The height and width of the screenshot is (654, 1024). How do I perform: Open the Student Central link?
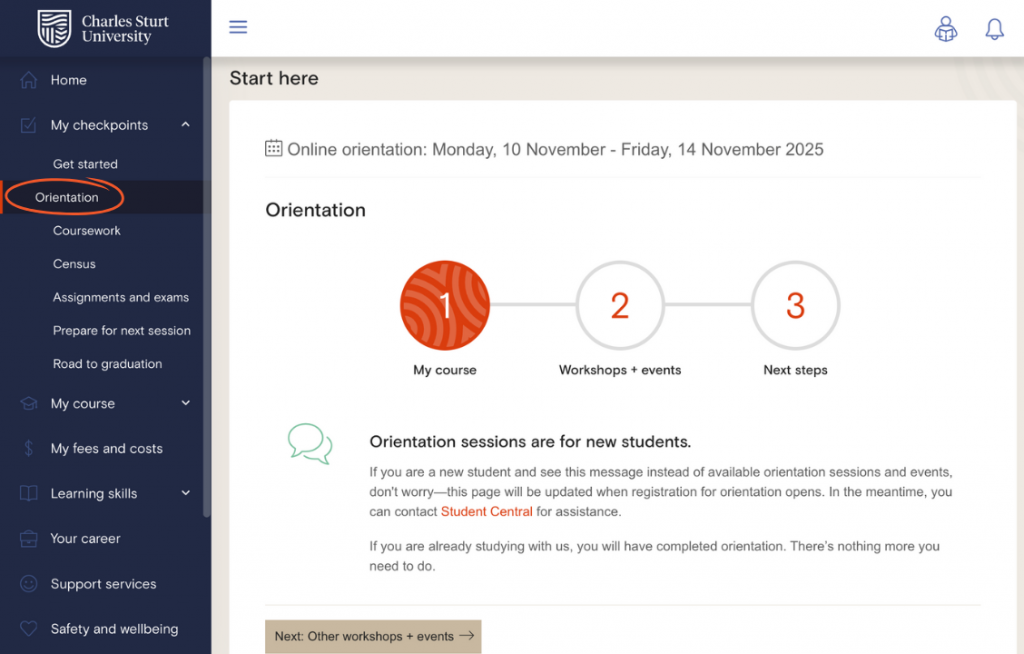pyautogui.click(x=486, y=512)
